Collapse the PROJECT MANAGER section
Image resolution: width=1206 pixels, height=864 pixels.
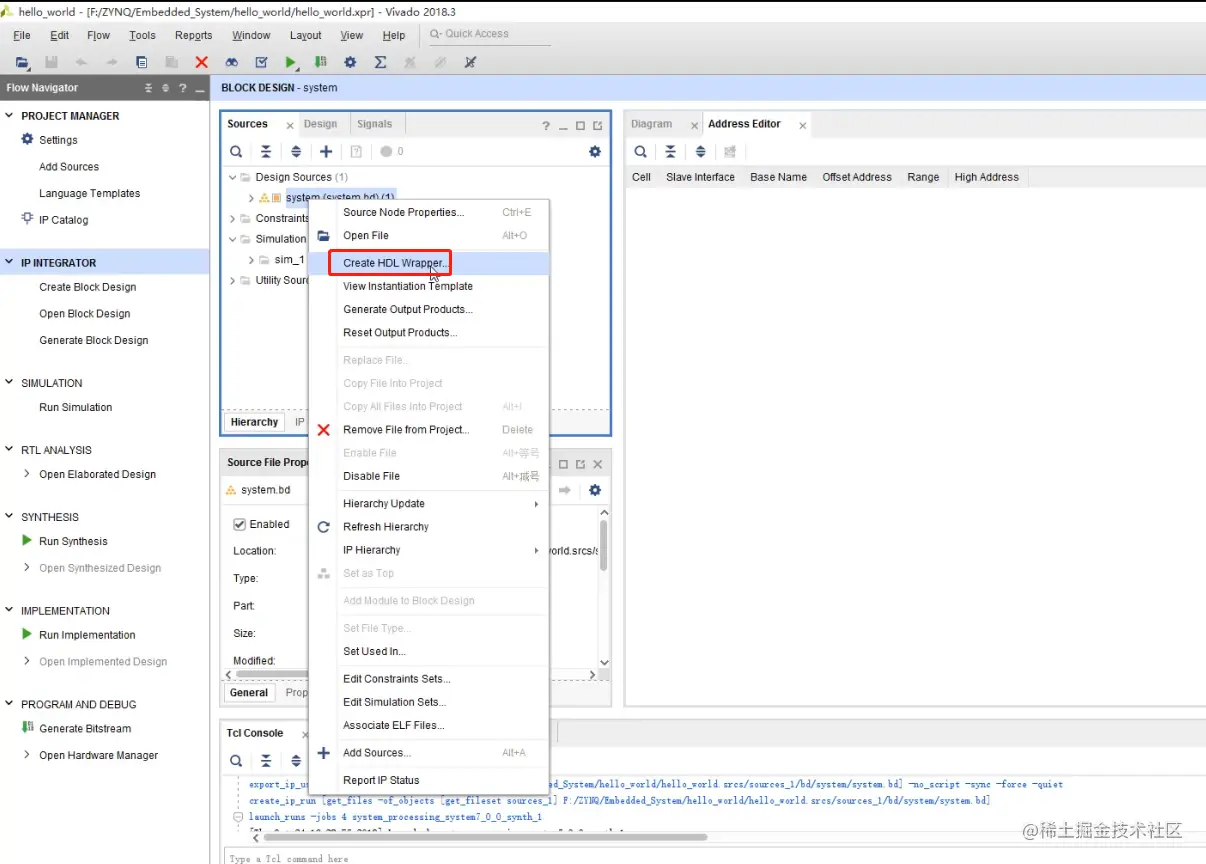click(10, 115)
